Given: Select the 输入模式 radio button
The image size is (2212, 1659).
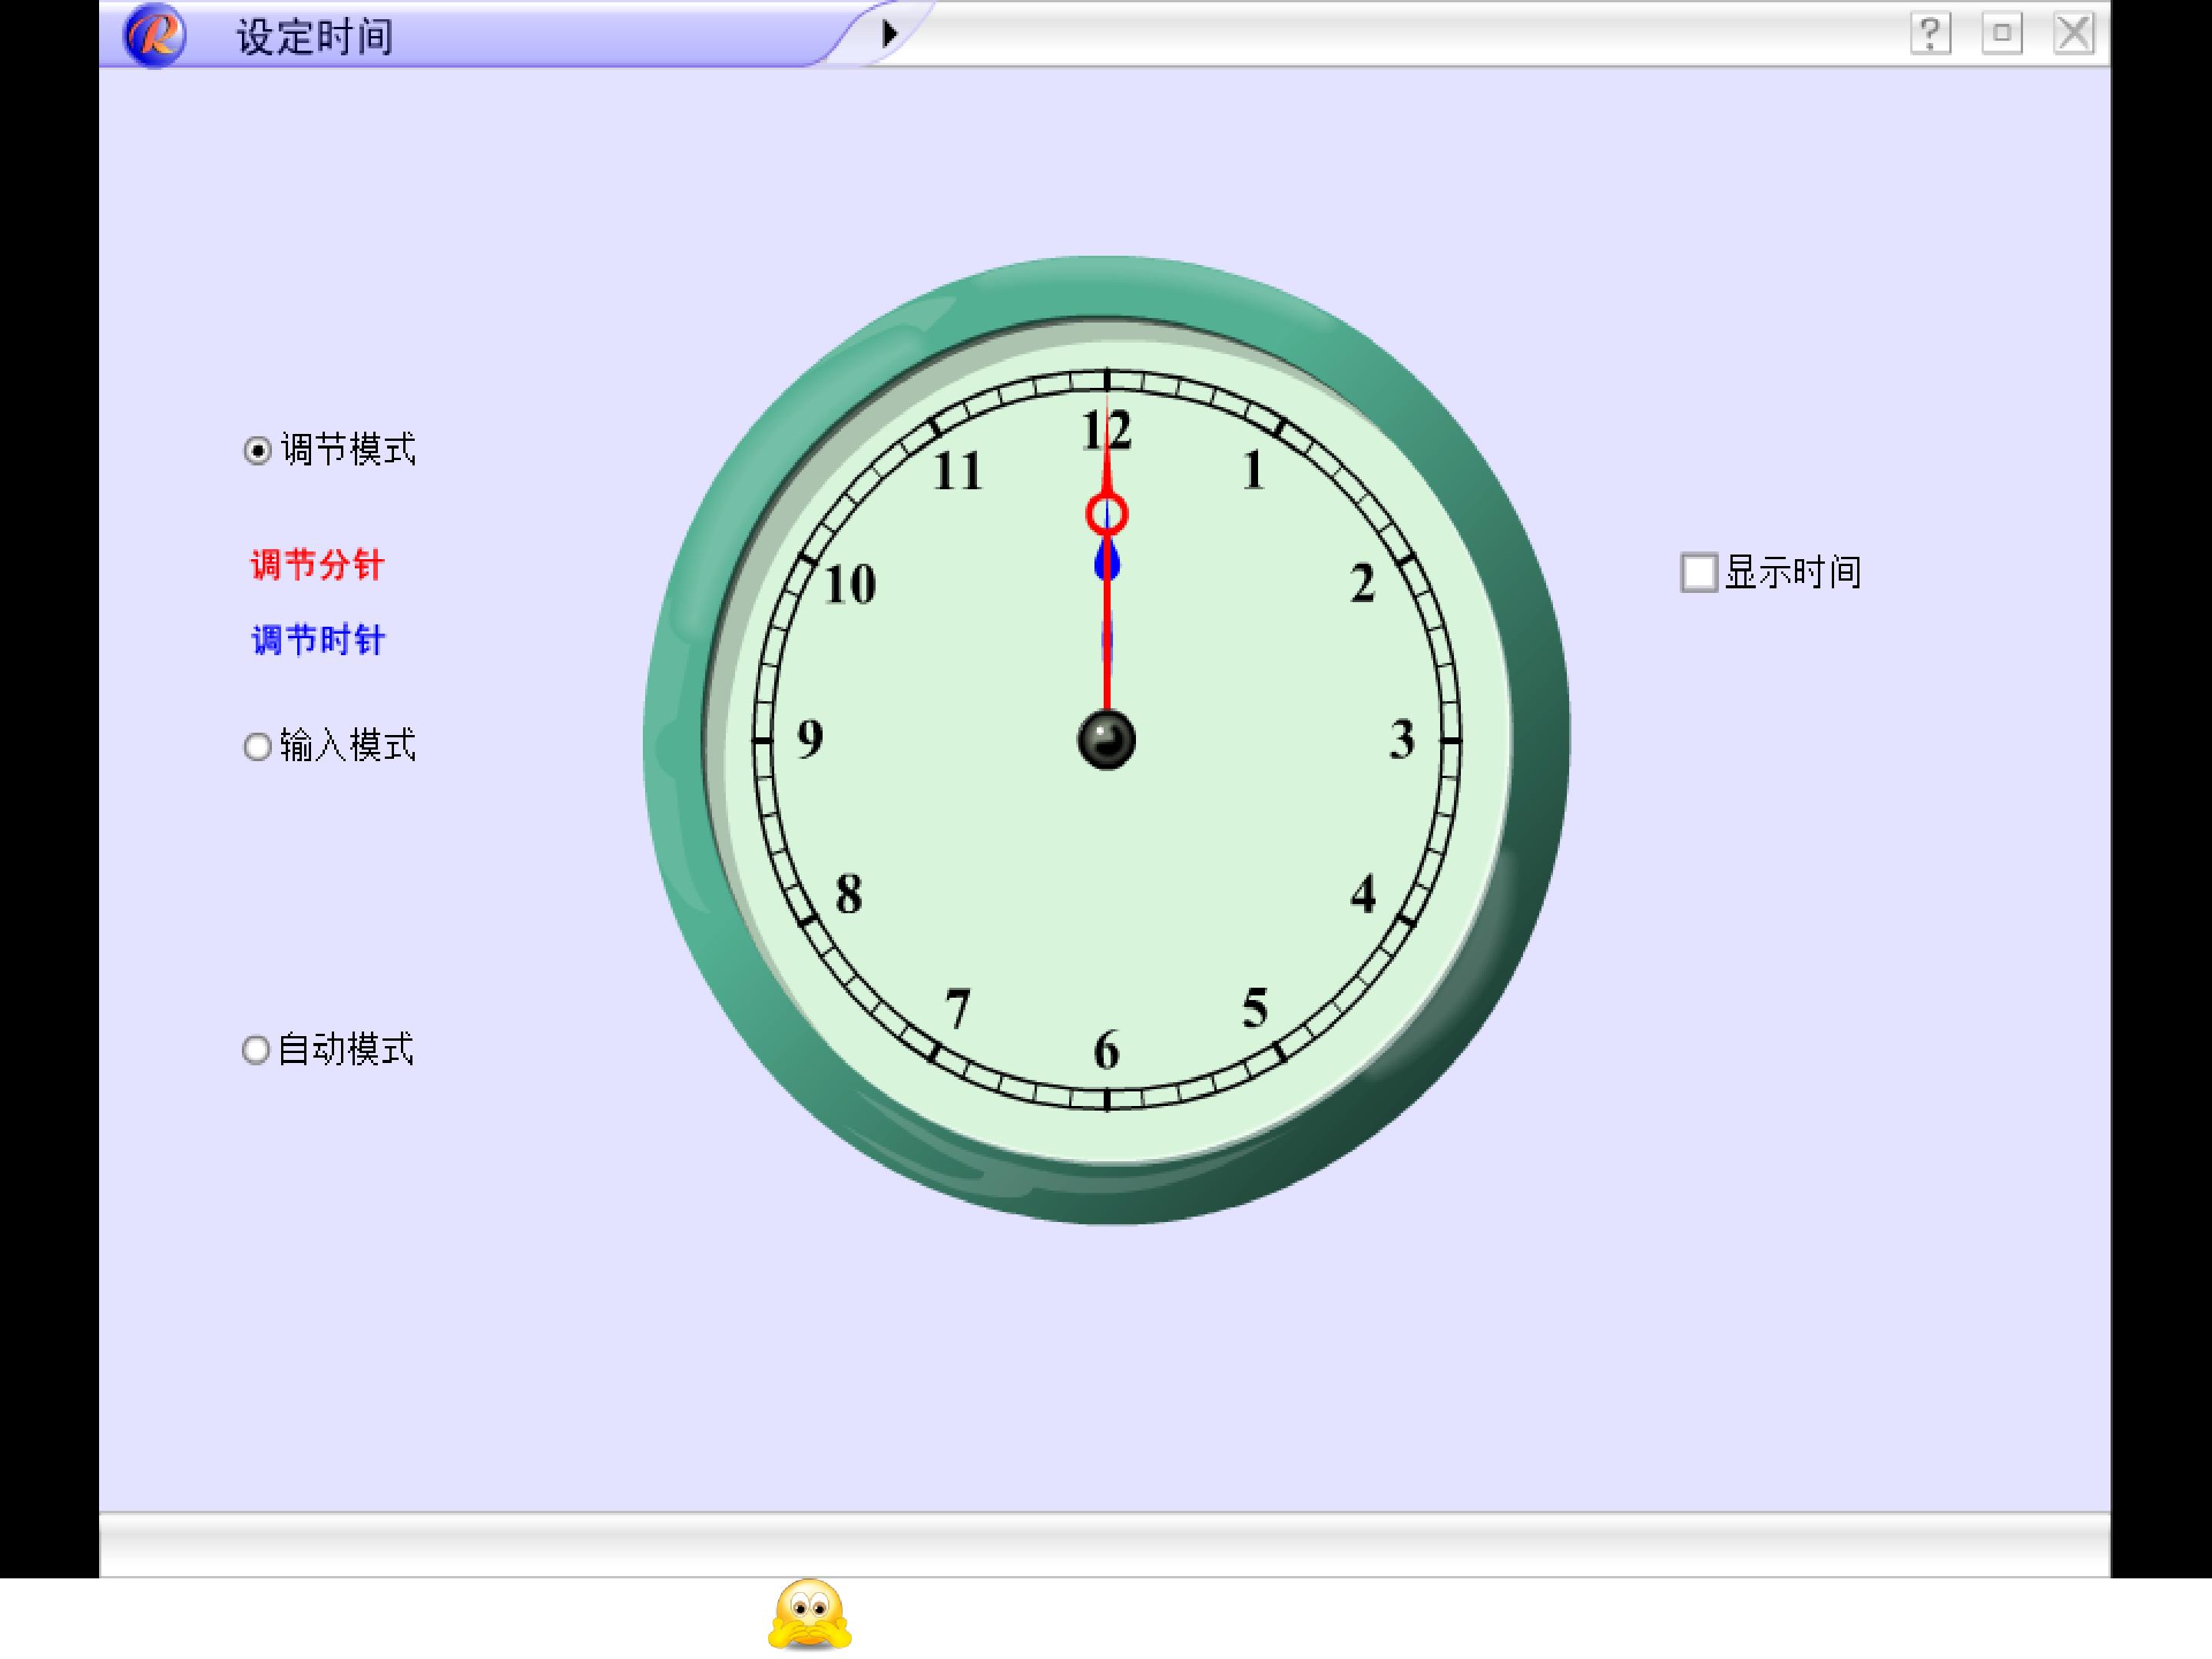Looking at the screenshot, I should [x=258, y=747].
